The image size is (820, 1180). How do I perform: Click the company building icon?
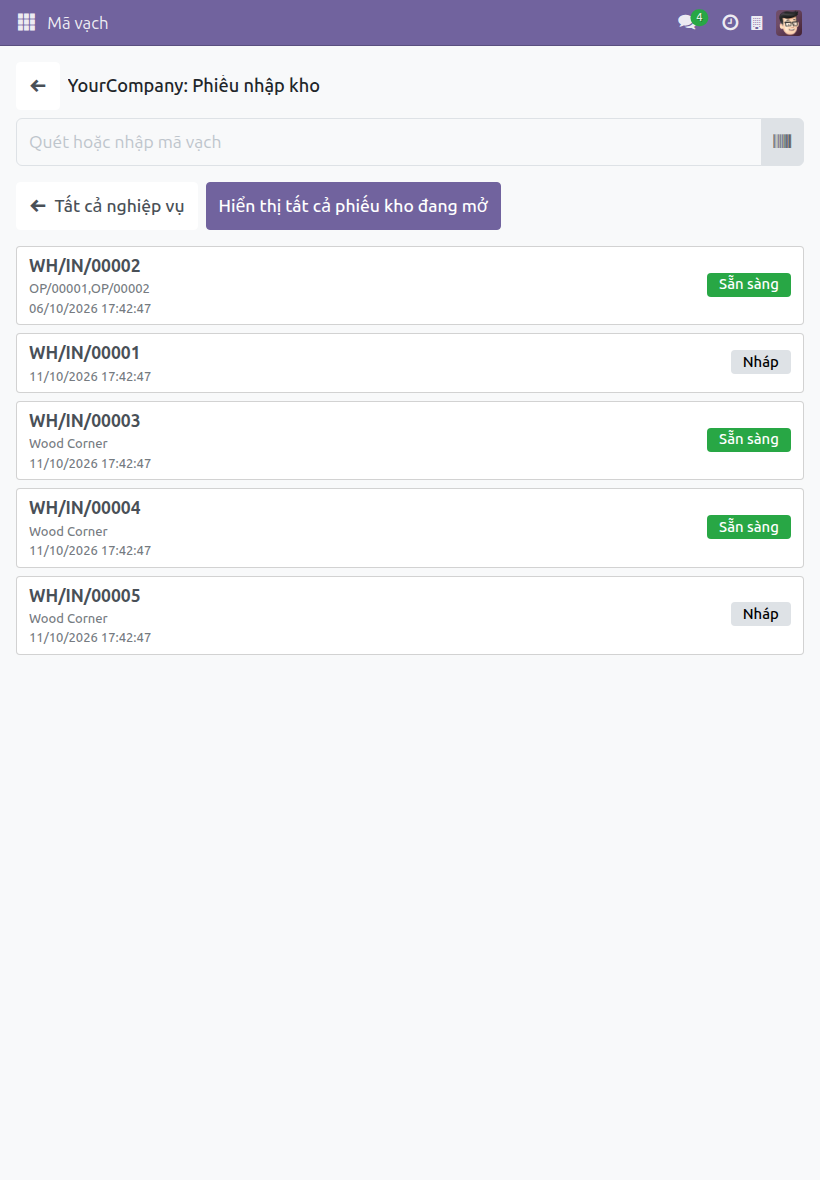tap(757, 23)
